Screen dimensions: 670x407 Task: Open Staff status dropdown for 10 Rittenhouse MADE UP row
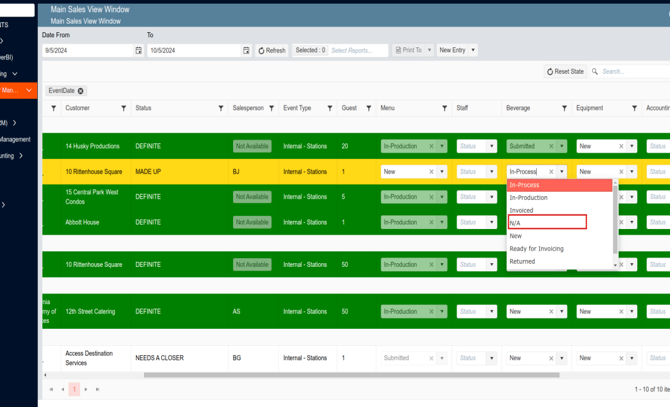pos(491,172)
